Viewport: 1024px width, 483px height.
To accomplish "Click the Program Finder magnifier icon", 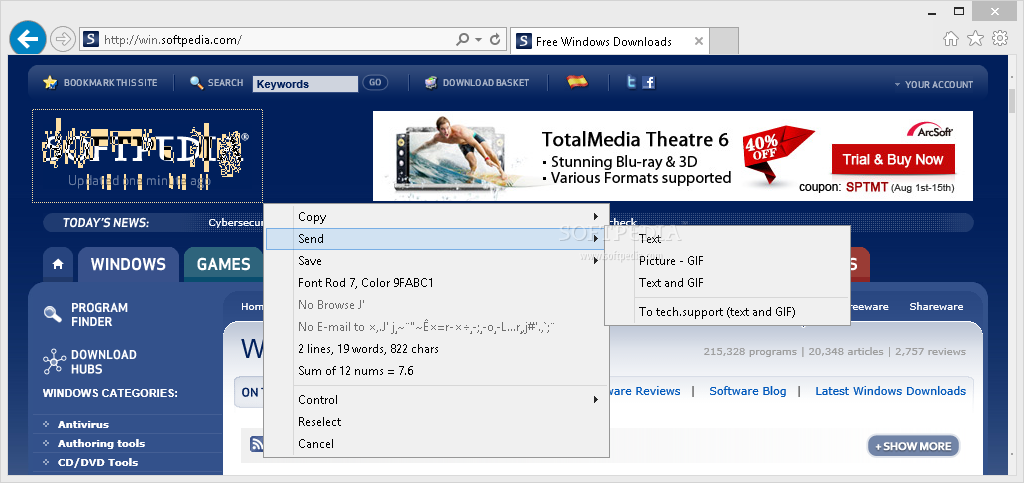I will [x=52, y=314].
